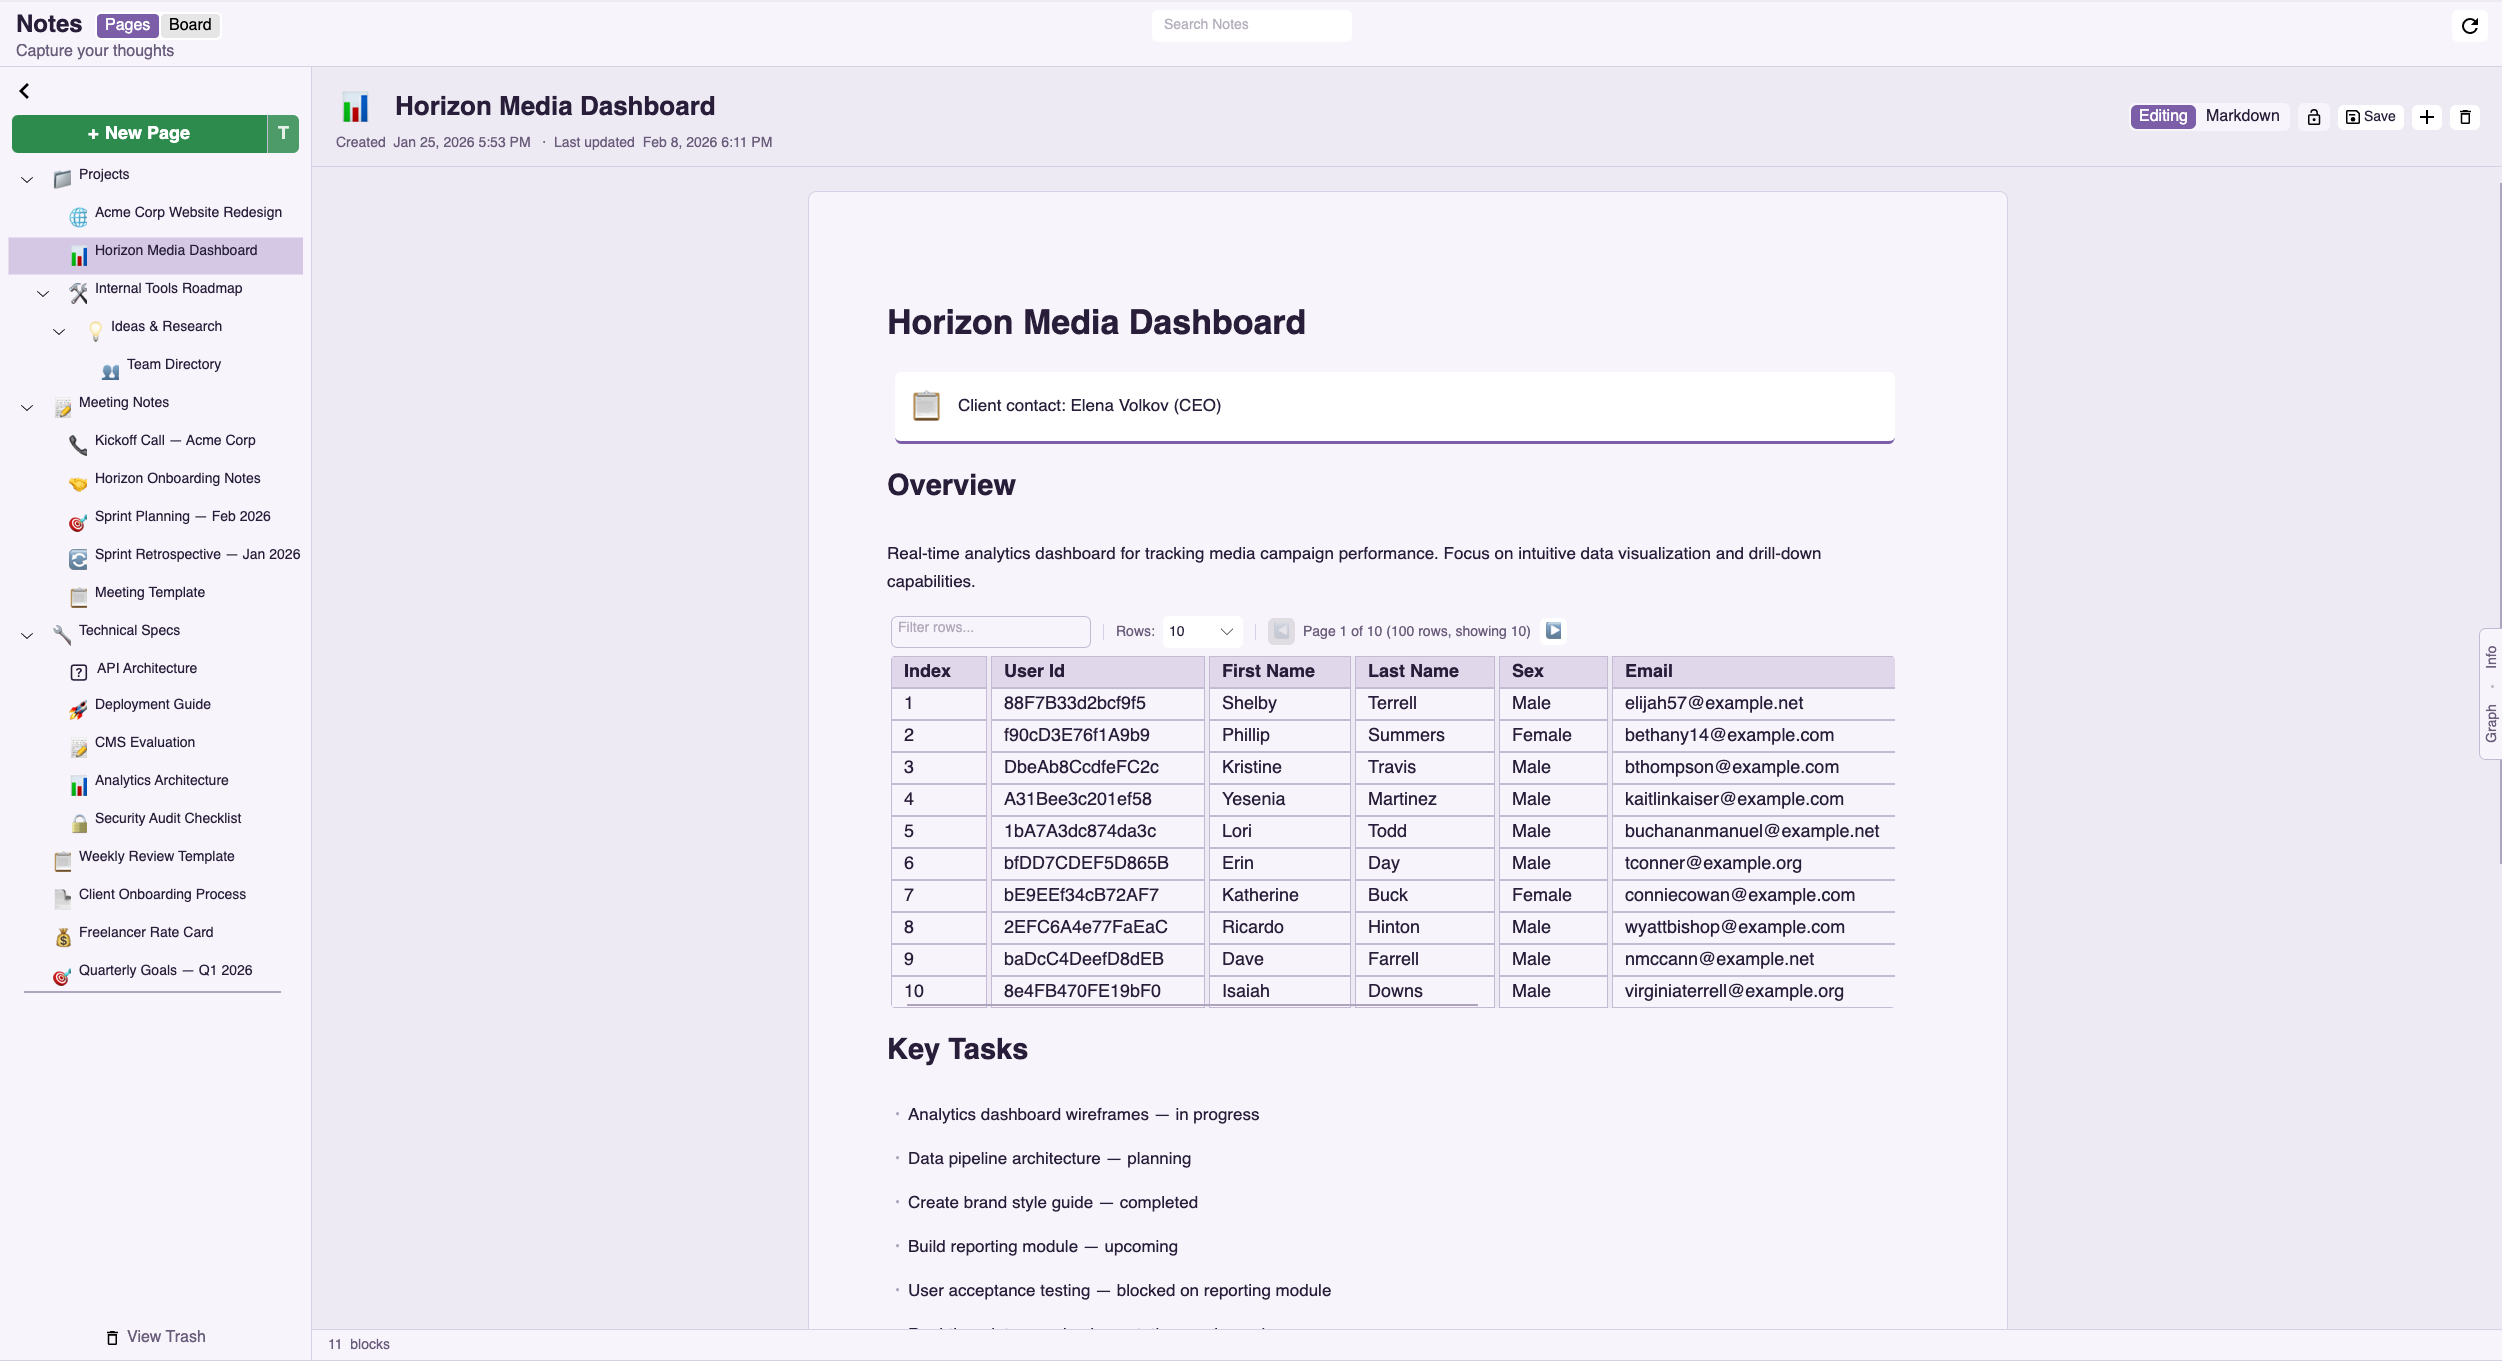Advance to the next table page
Viewport: 2502px width, 1361px height.
click(1552, 630)
